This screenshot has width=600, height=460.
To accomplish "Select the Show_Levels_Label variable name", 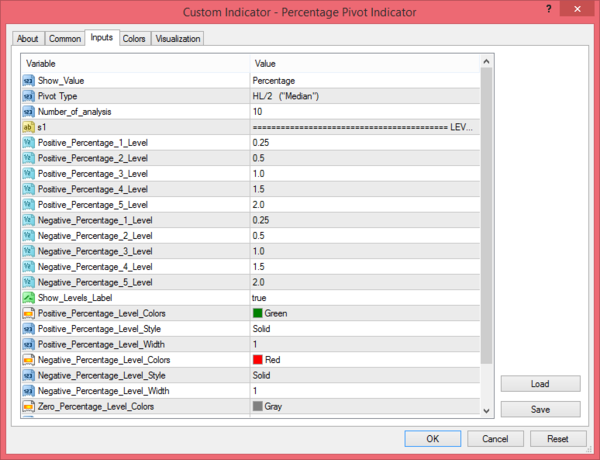I will pos(75,298).
